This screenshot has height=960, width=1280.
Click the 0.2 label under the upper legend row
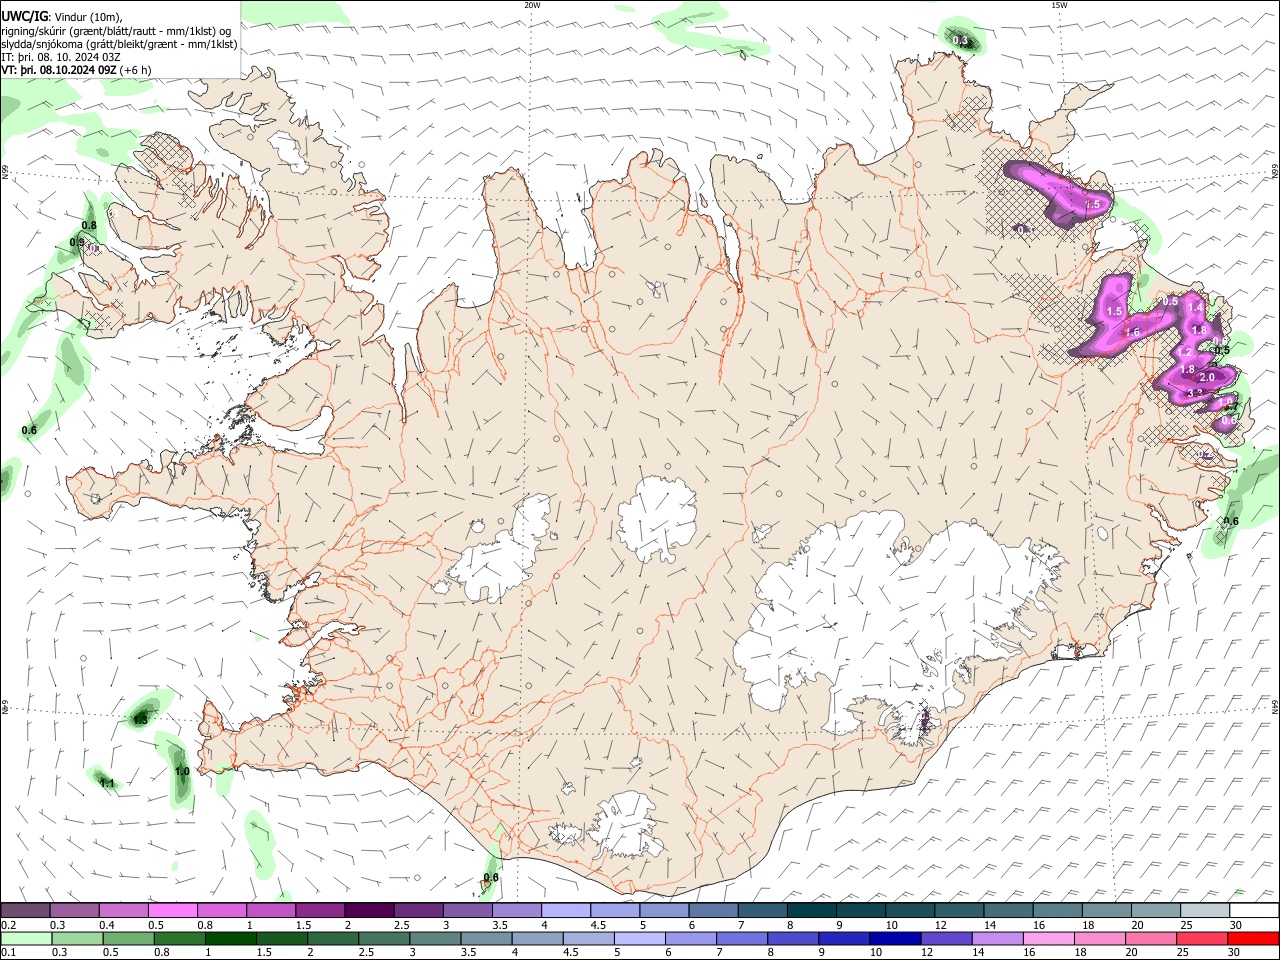pyautogui.click(x=8, y=925)
